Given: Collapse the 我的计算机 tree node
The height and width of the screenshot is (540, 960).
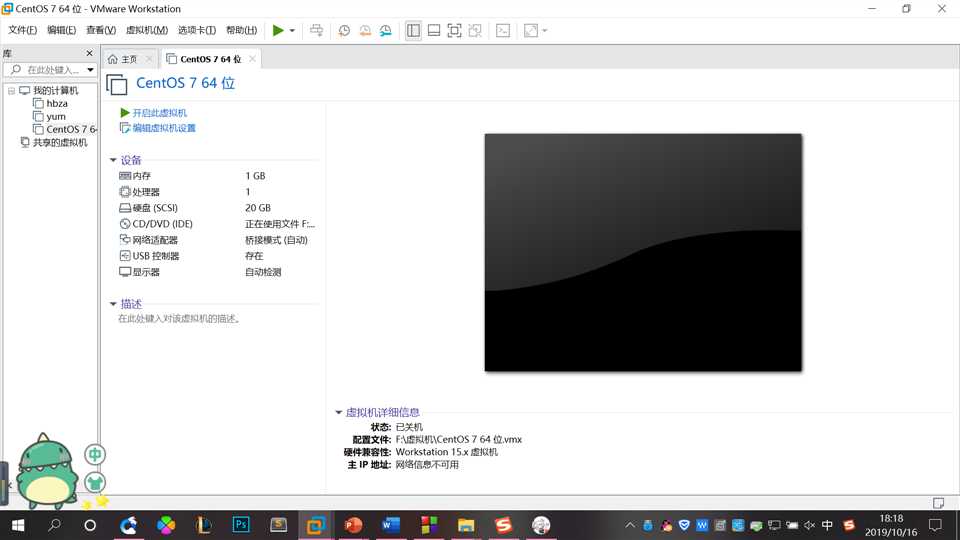Looking at the screenshot, I should tap(11, 91).
